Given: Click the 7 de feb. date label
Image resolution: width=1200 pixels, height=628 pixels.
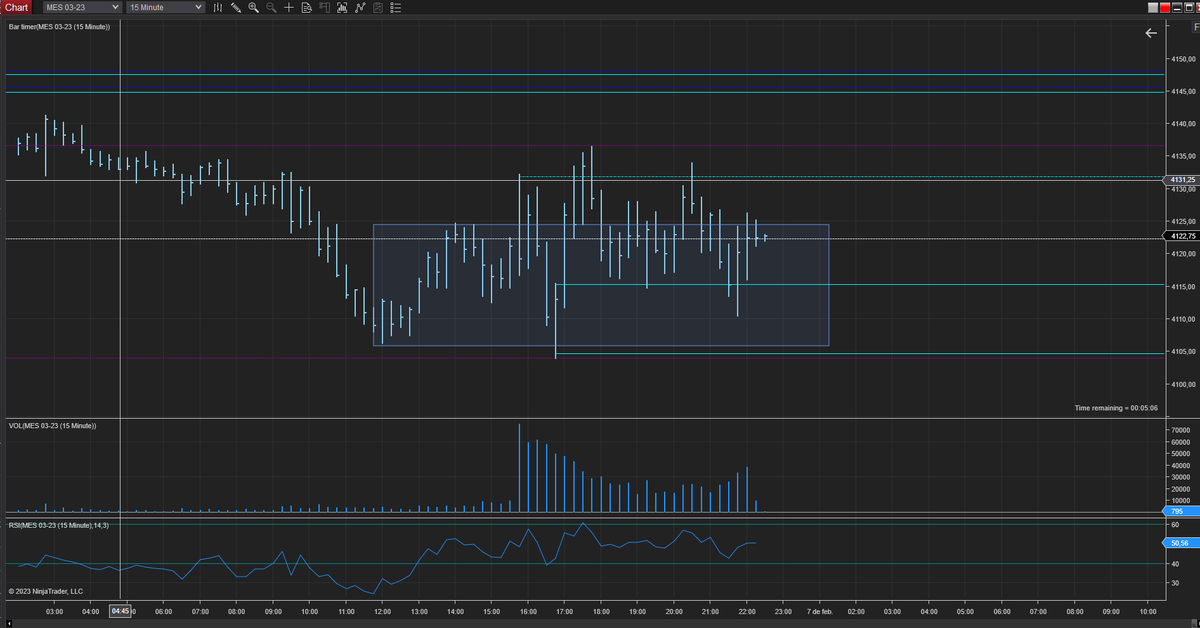Looking at the screenshot, I should tap(819, 610).
